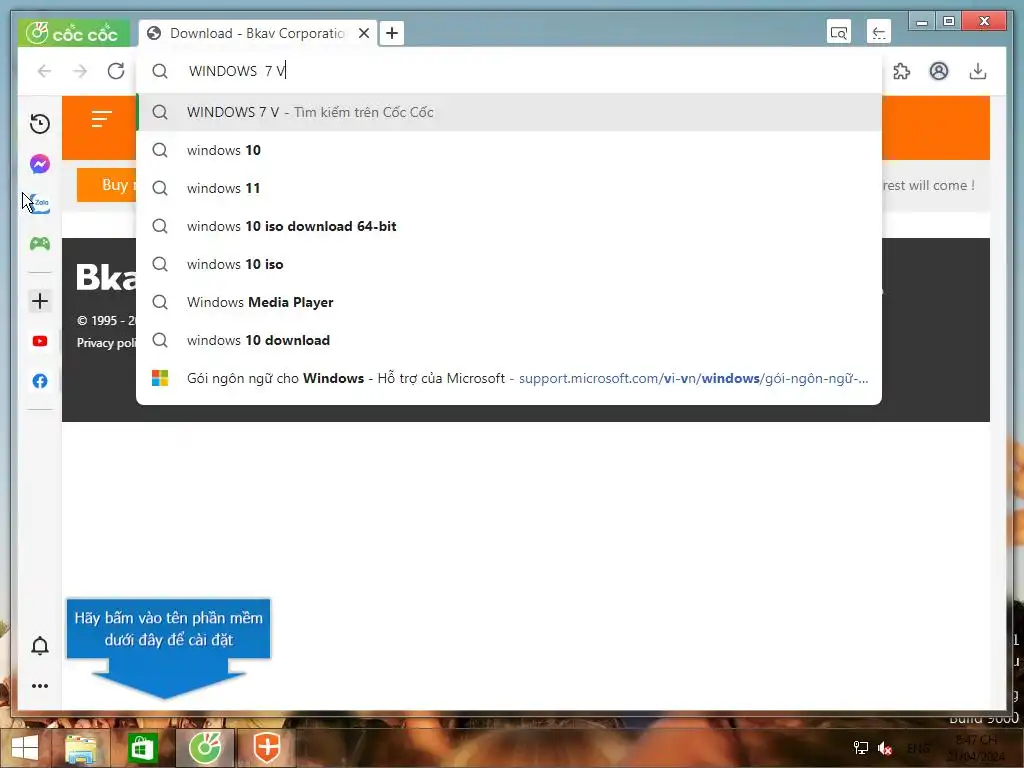Open the orange shield app in taskbar
1024x768 pixels.
(x=267, y=748)
